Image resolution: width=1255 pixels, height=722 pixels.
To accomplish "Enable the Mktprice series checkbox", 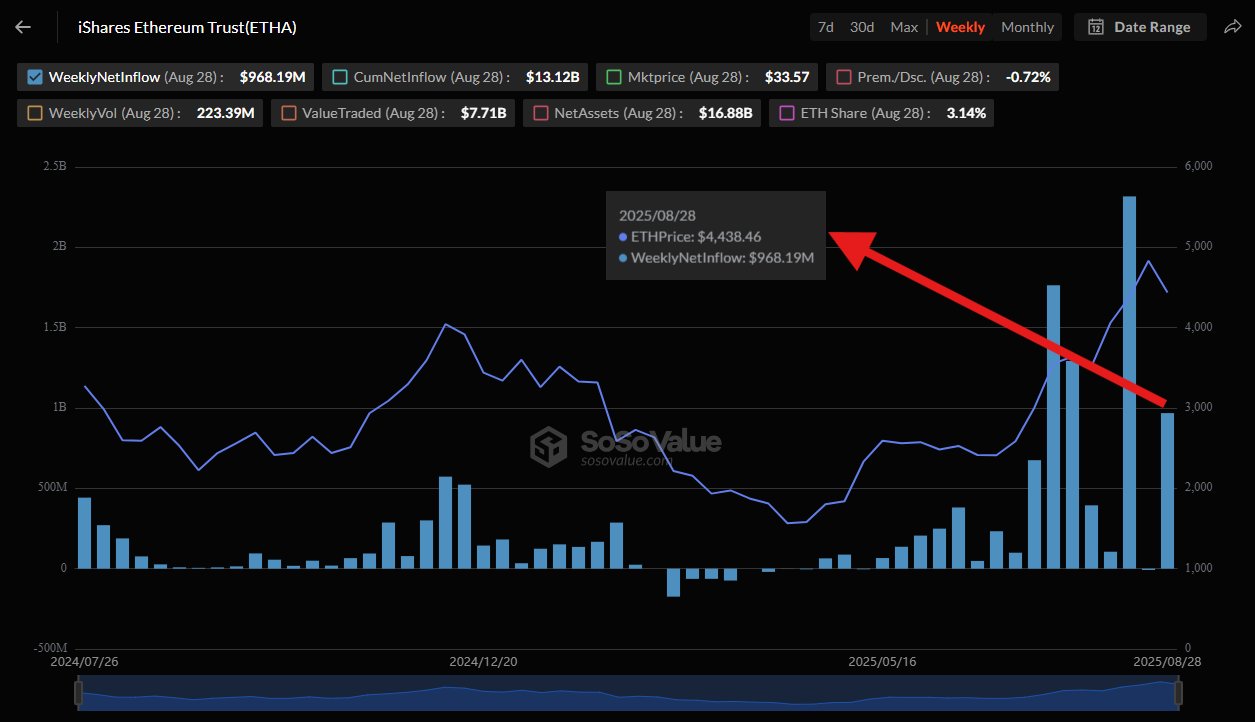I will (613, 77).
